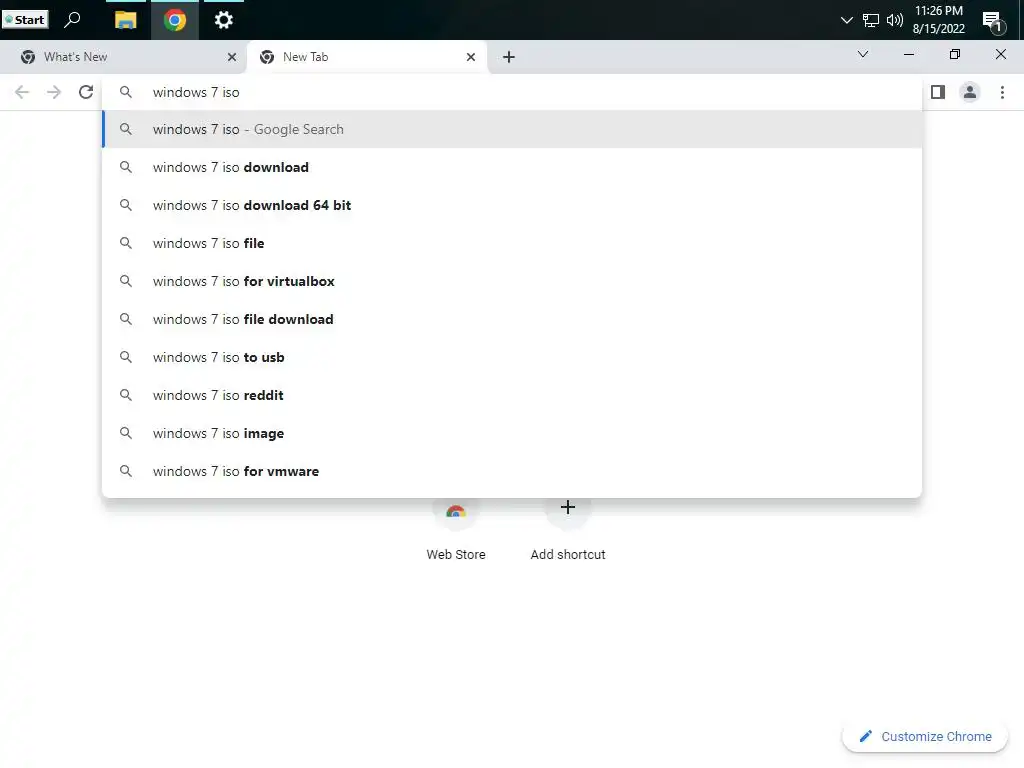Open Chrome profile avatar
1024x768 pixels.
(970, 92)
